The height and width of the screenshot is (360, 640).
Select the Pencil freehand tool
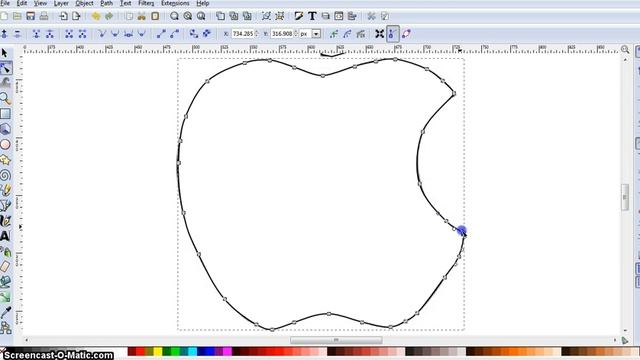pos(5,191)
